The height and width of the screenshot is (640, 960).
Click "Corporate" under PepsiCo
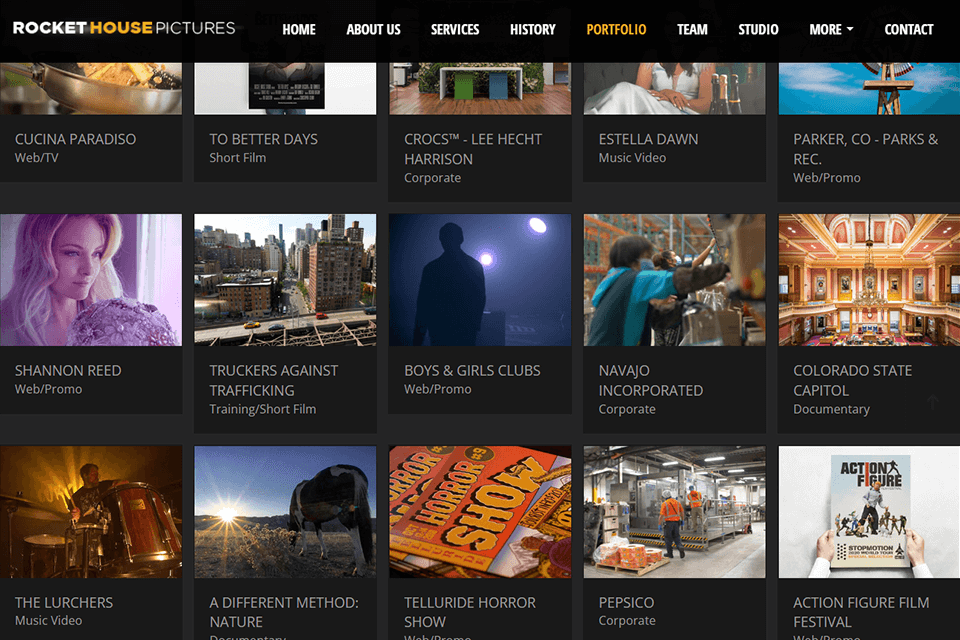(x=627, y=621)
